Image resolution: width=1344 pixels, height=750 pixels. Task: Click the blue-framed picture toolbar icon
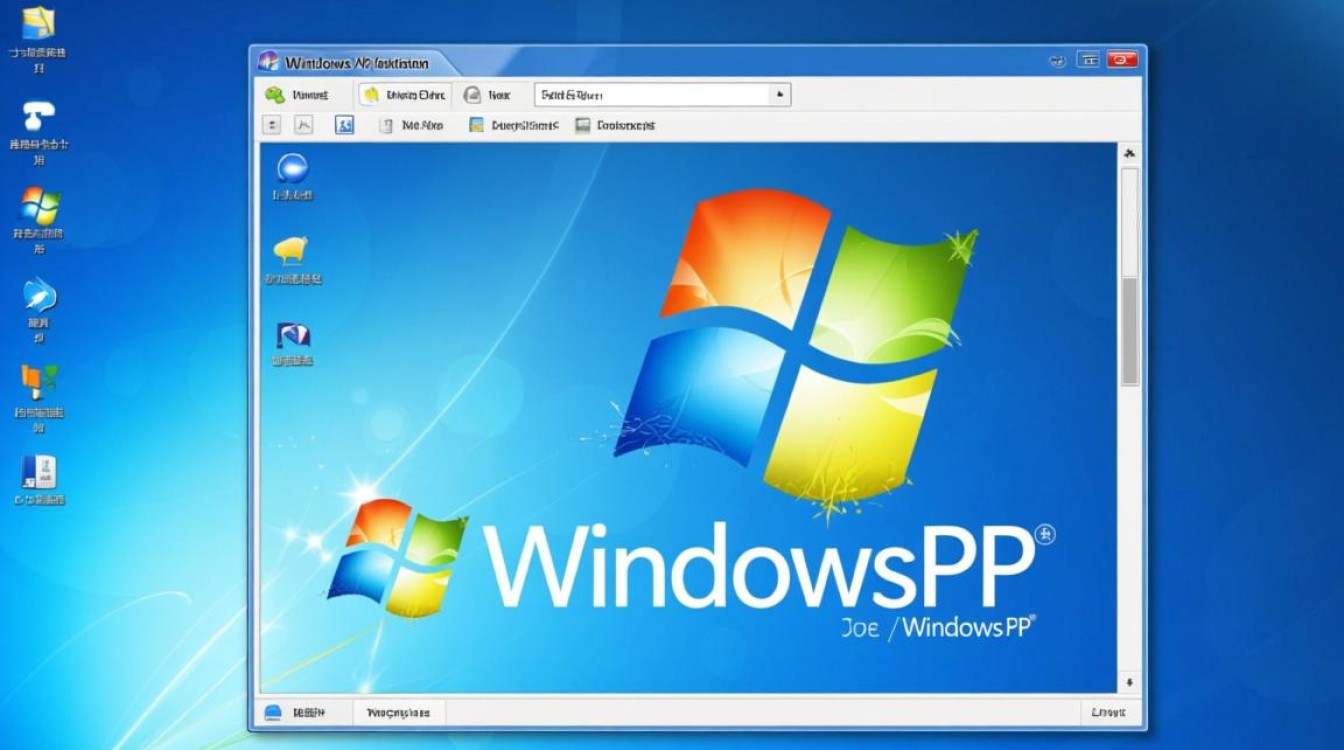[x=344, y=125]
